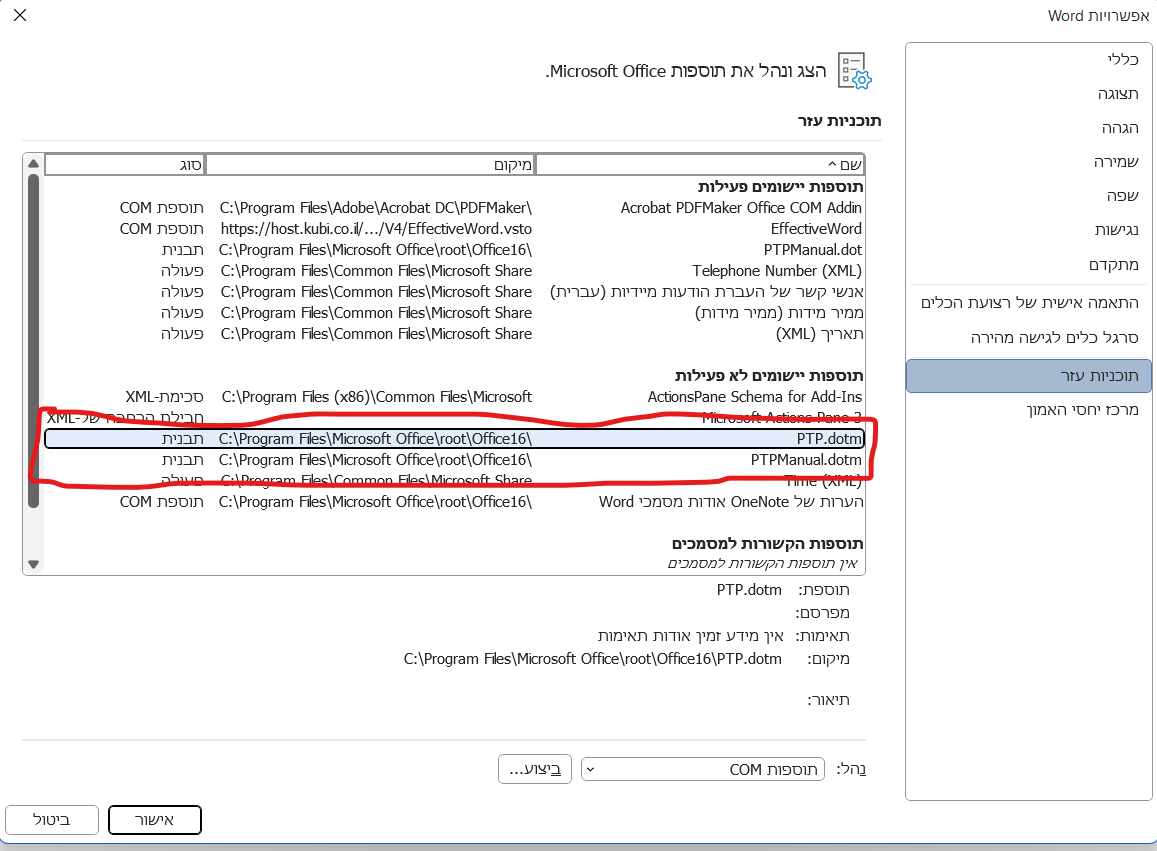Click the תוספות יישומים לא פעילות group heading
The height and width of the screenshot is (851, 1157).
pyautogui.click(x=769, y=376)
